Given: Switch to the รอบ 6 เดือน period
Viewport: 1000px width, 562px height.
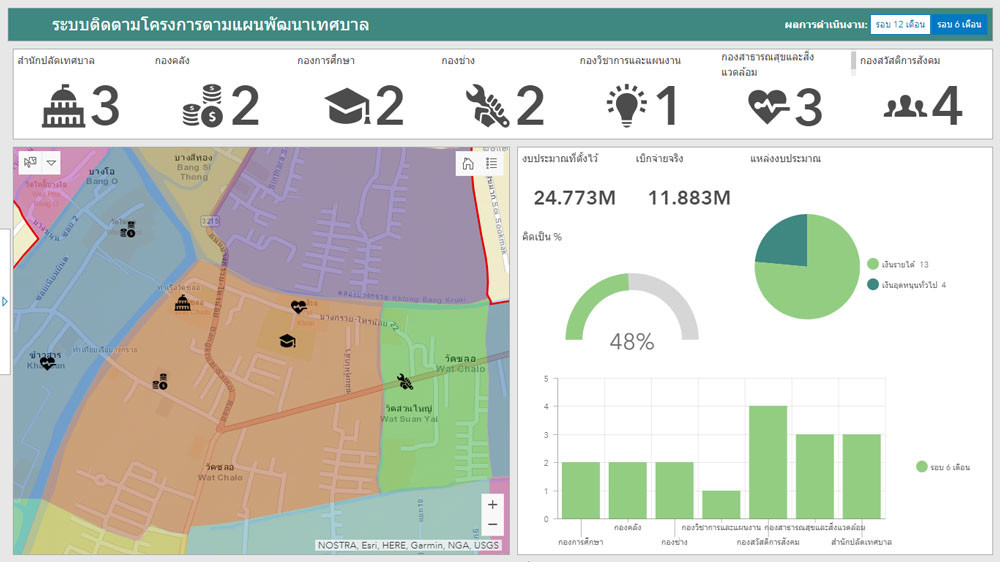Looking at the screenshot, I should coord(958,24).
